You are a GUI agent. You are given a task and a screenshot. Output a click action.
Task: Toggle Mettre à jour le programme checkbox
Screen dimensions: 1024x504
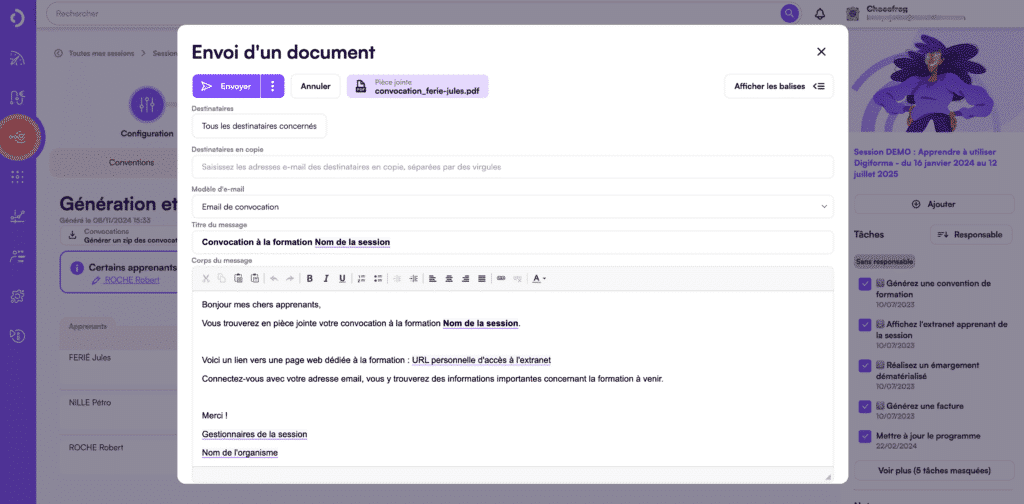pyautogui.click(x=865, y=436)
